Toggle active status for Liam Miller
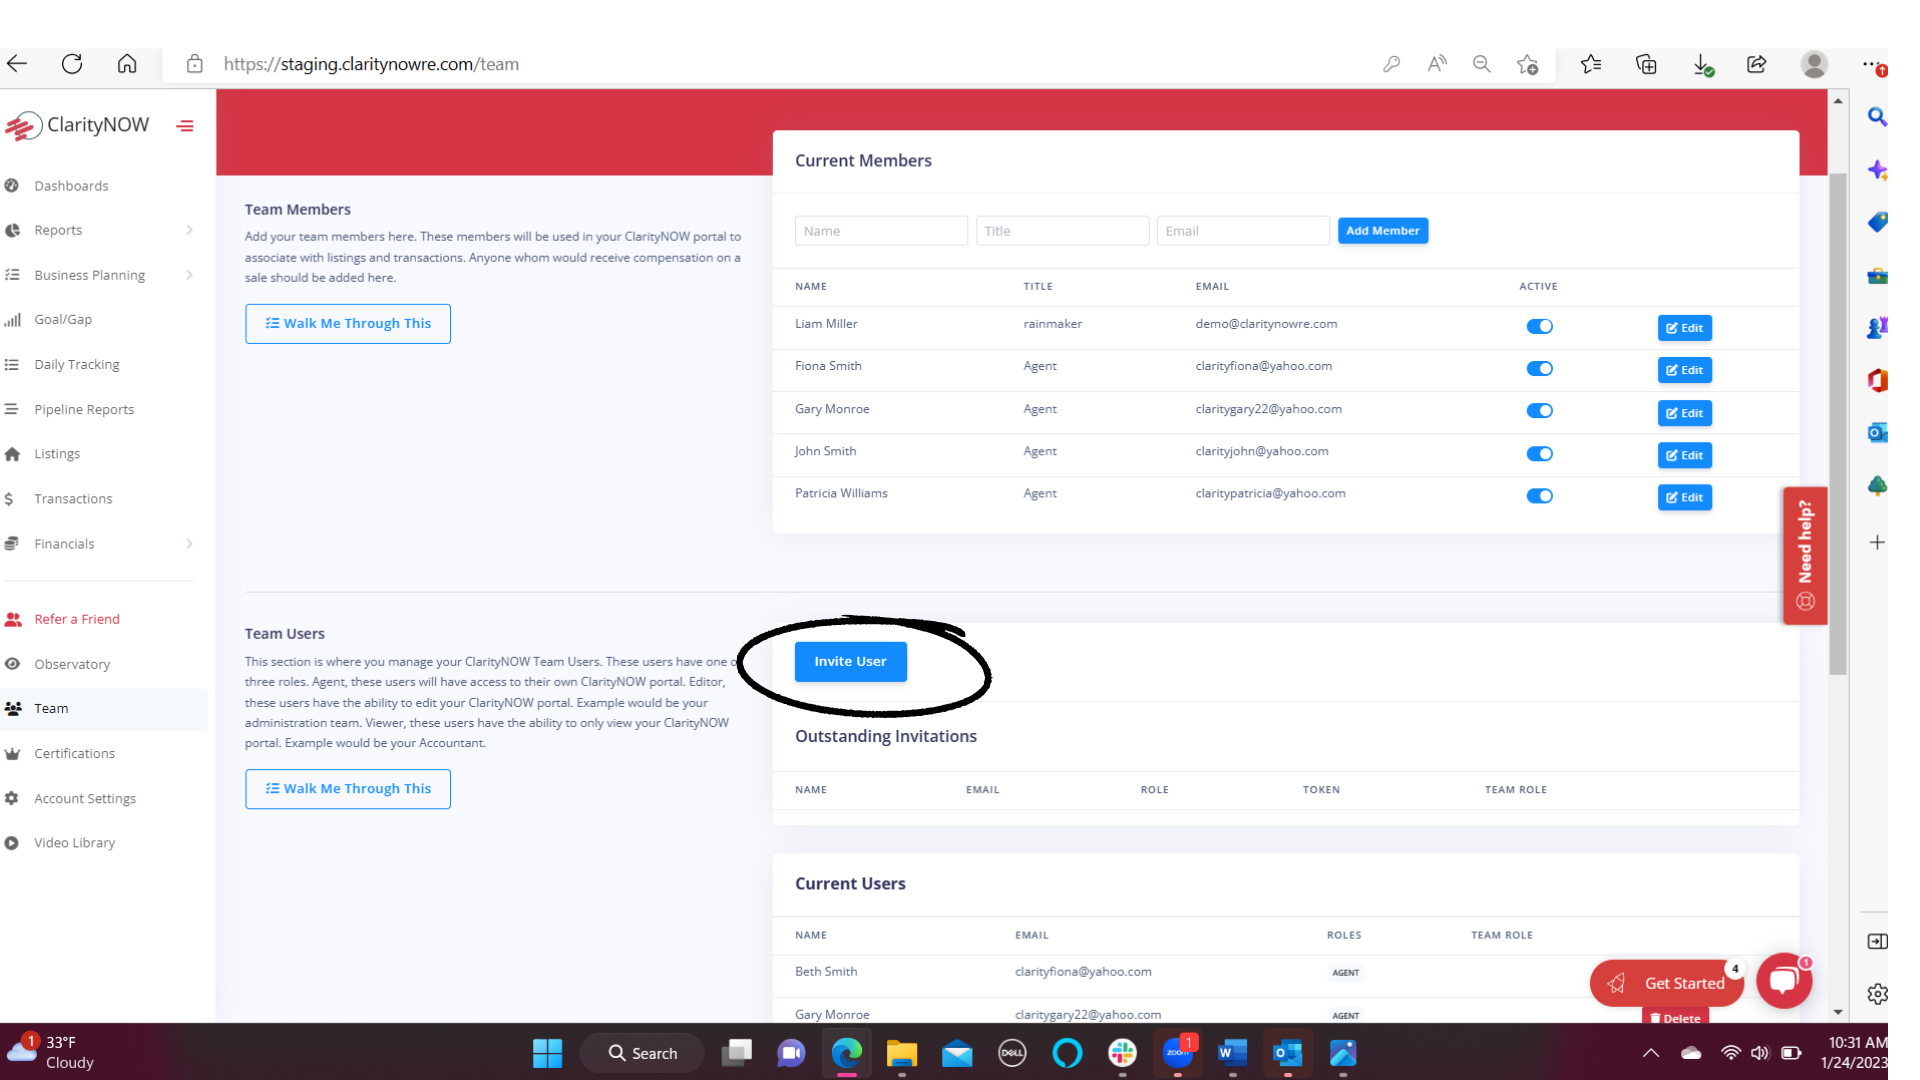 click(1539, 324)
